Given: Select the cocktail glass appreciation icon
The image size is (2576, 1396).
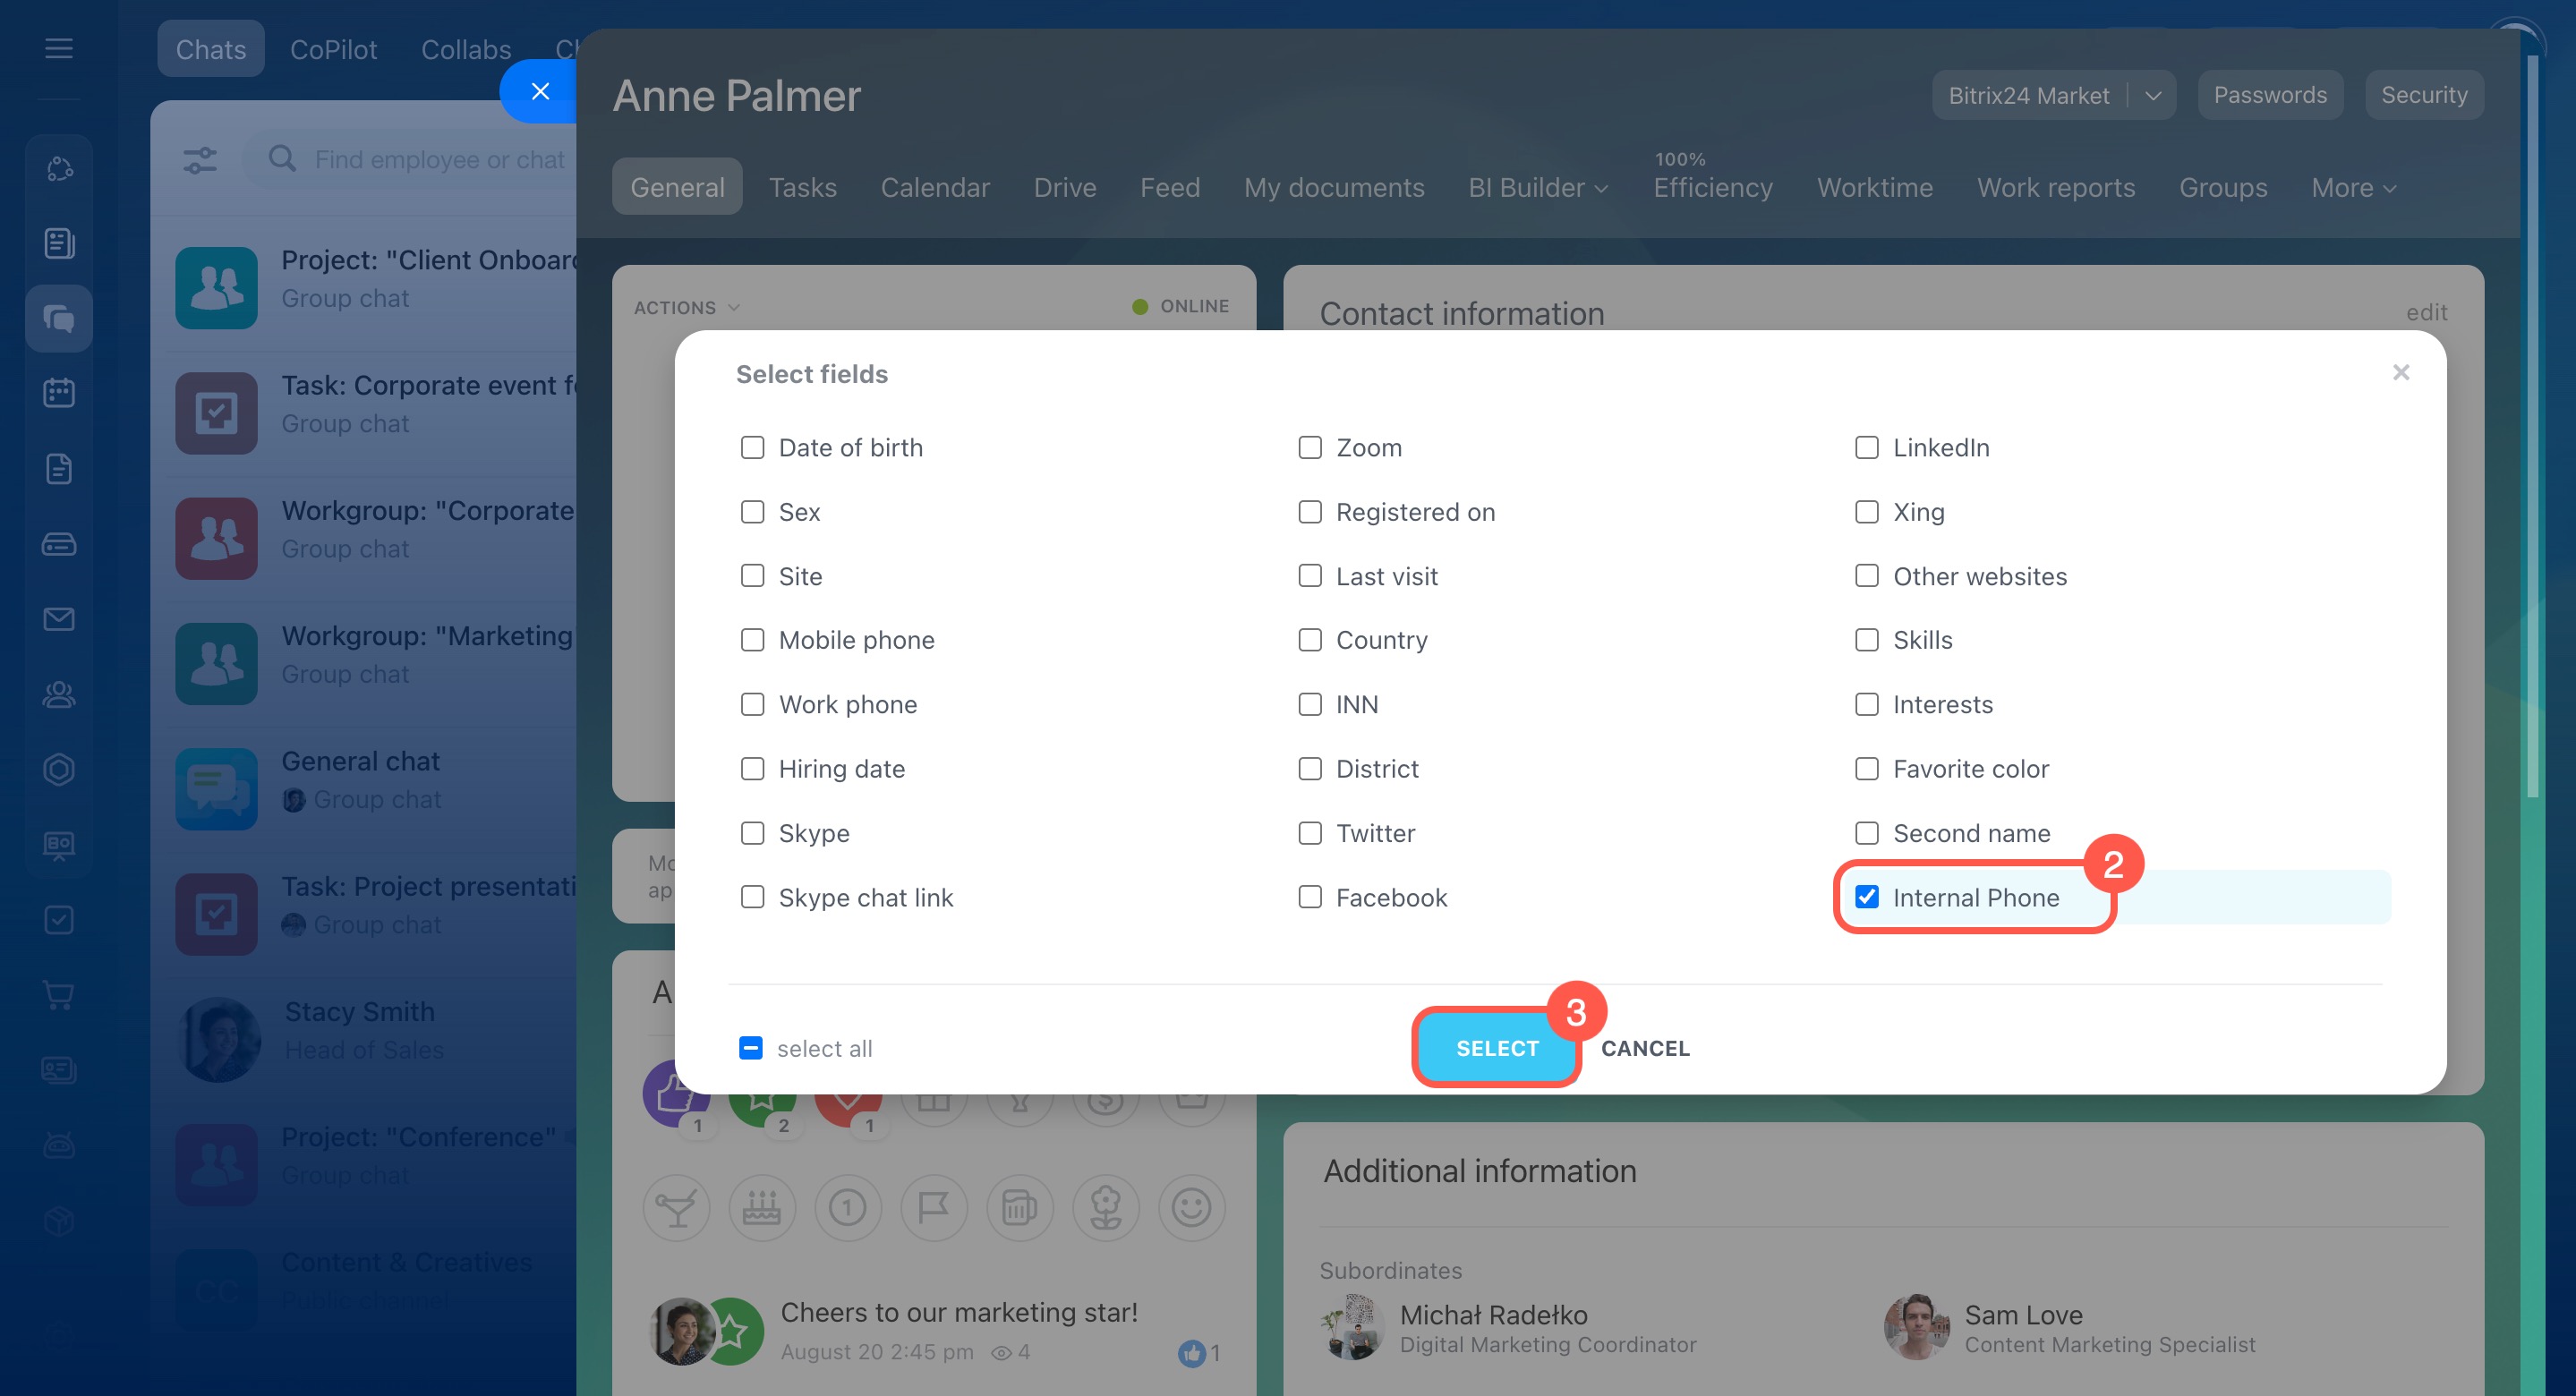Looking at the screenshot, I should pos(677,1208).
